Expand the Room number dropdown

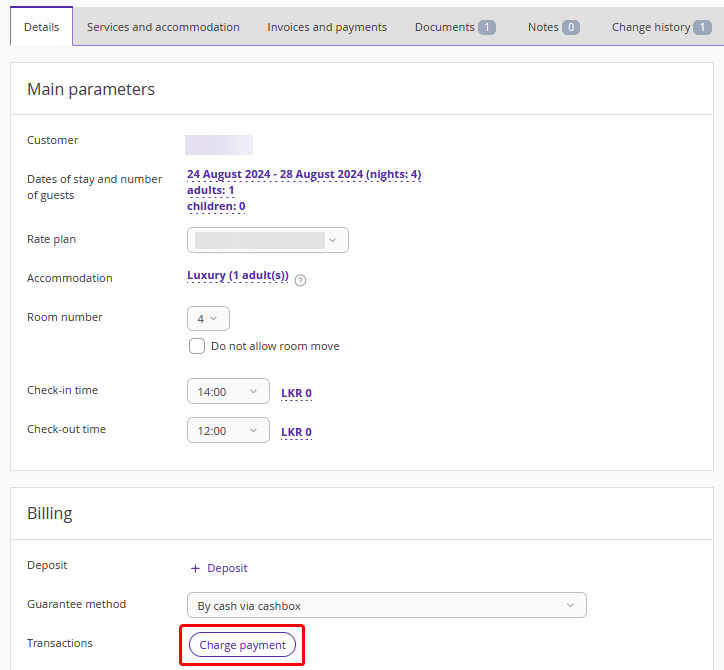pos(208,319)
